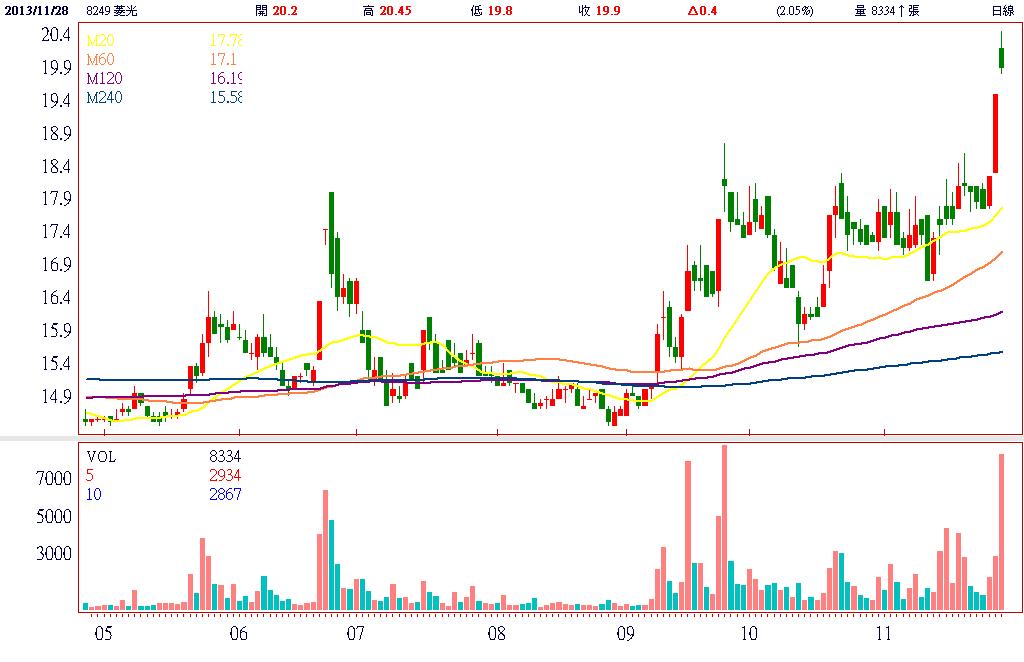Screen dimensions: 1024x662
Task: Click the latest green candle at top right
Action: coord(1001,58)
